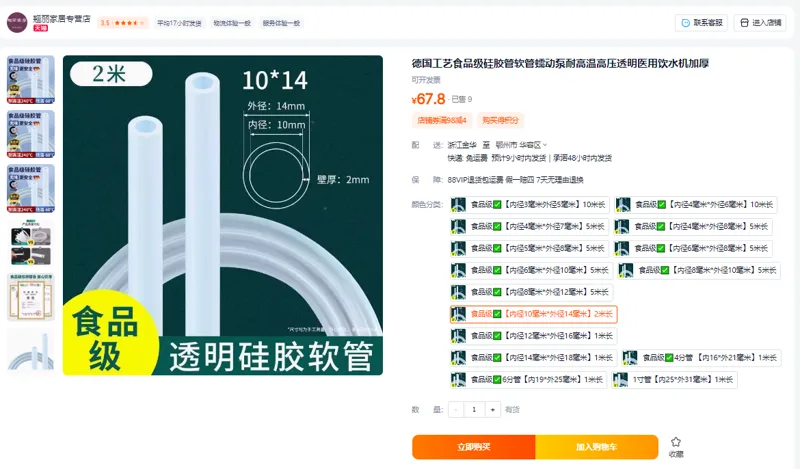Image resolution: width=800 pixels, height=469 pixels.
Task: Click the 联系客服 customer service button
Action: pyautogui.click(x=702, y=22)
